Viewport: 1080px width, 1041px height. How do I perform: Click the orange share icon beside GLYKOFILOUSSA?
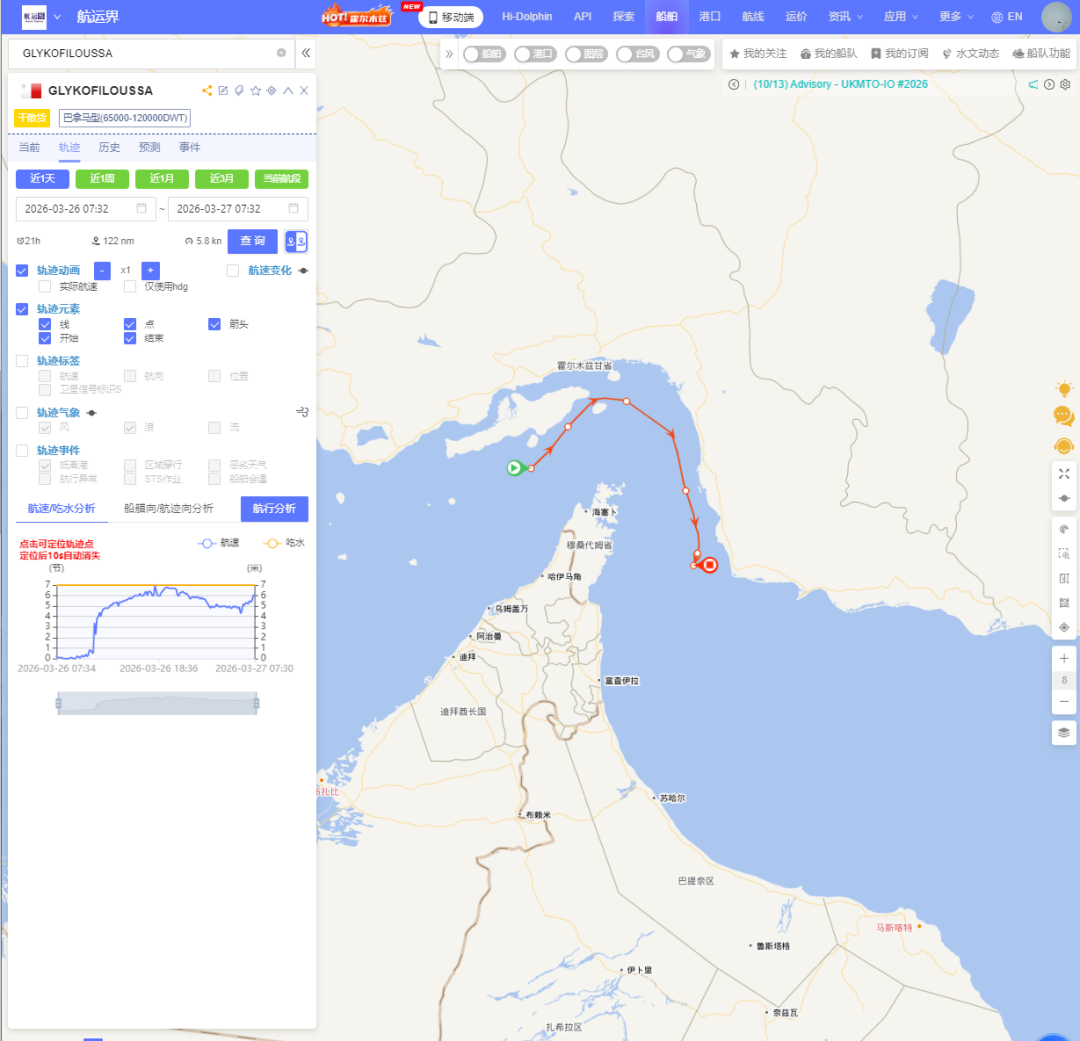pos(207,91)
